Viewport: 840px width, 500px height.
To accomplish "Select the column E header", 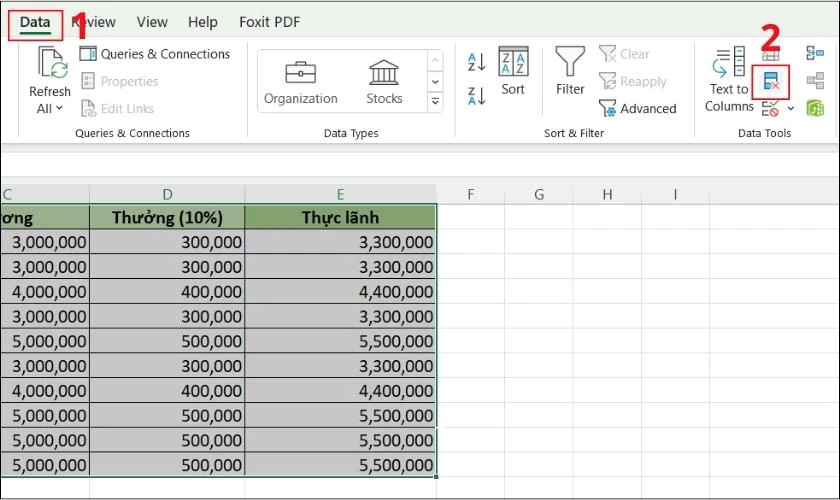I will [340, 194].
